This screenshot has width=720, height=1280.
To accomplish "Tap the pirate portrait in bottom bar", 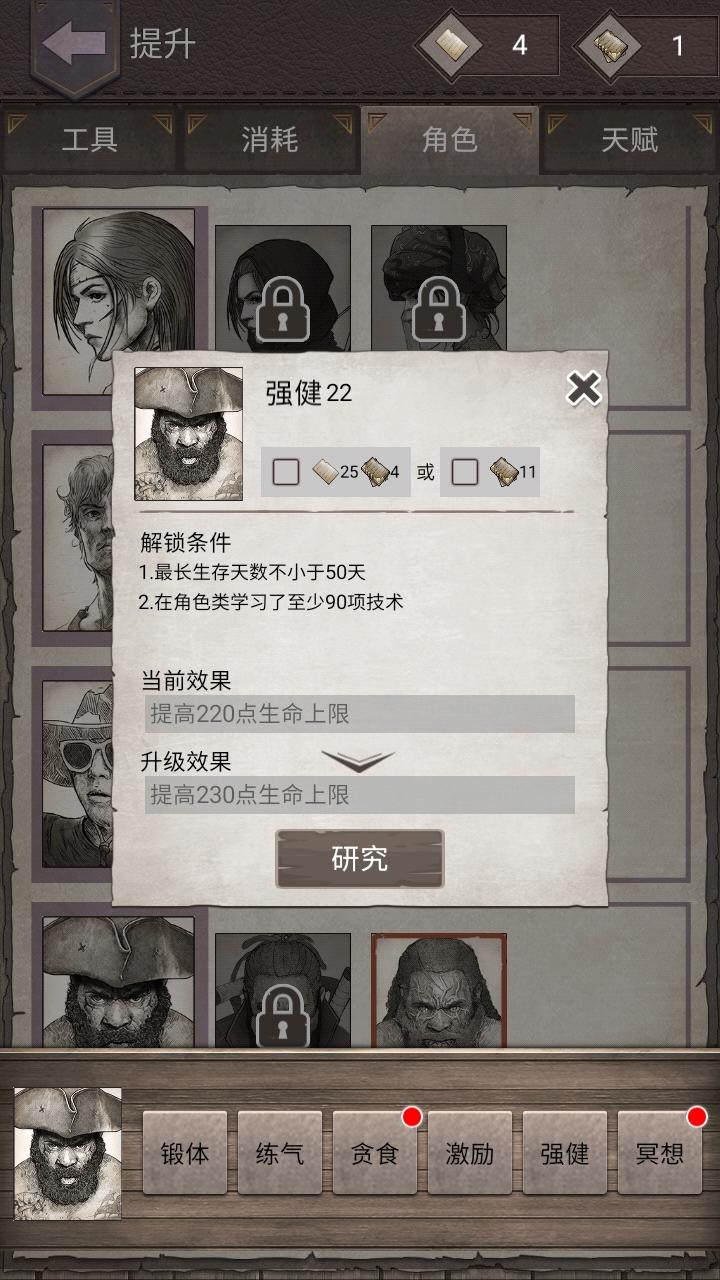I will [x=68, y=1154].
